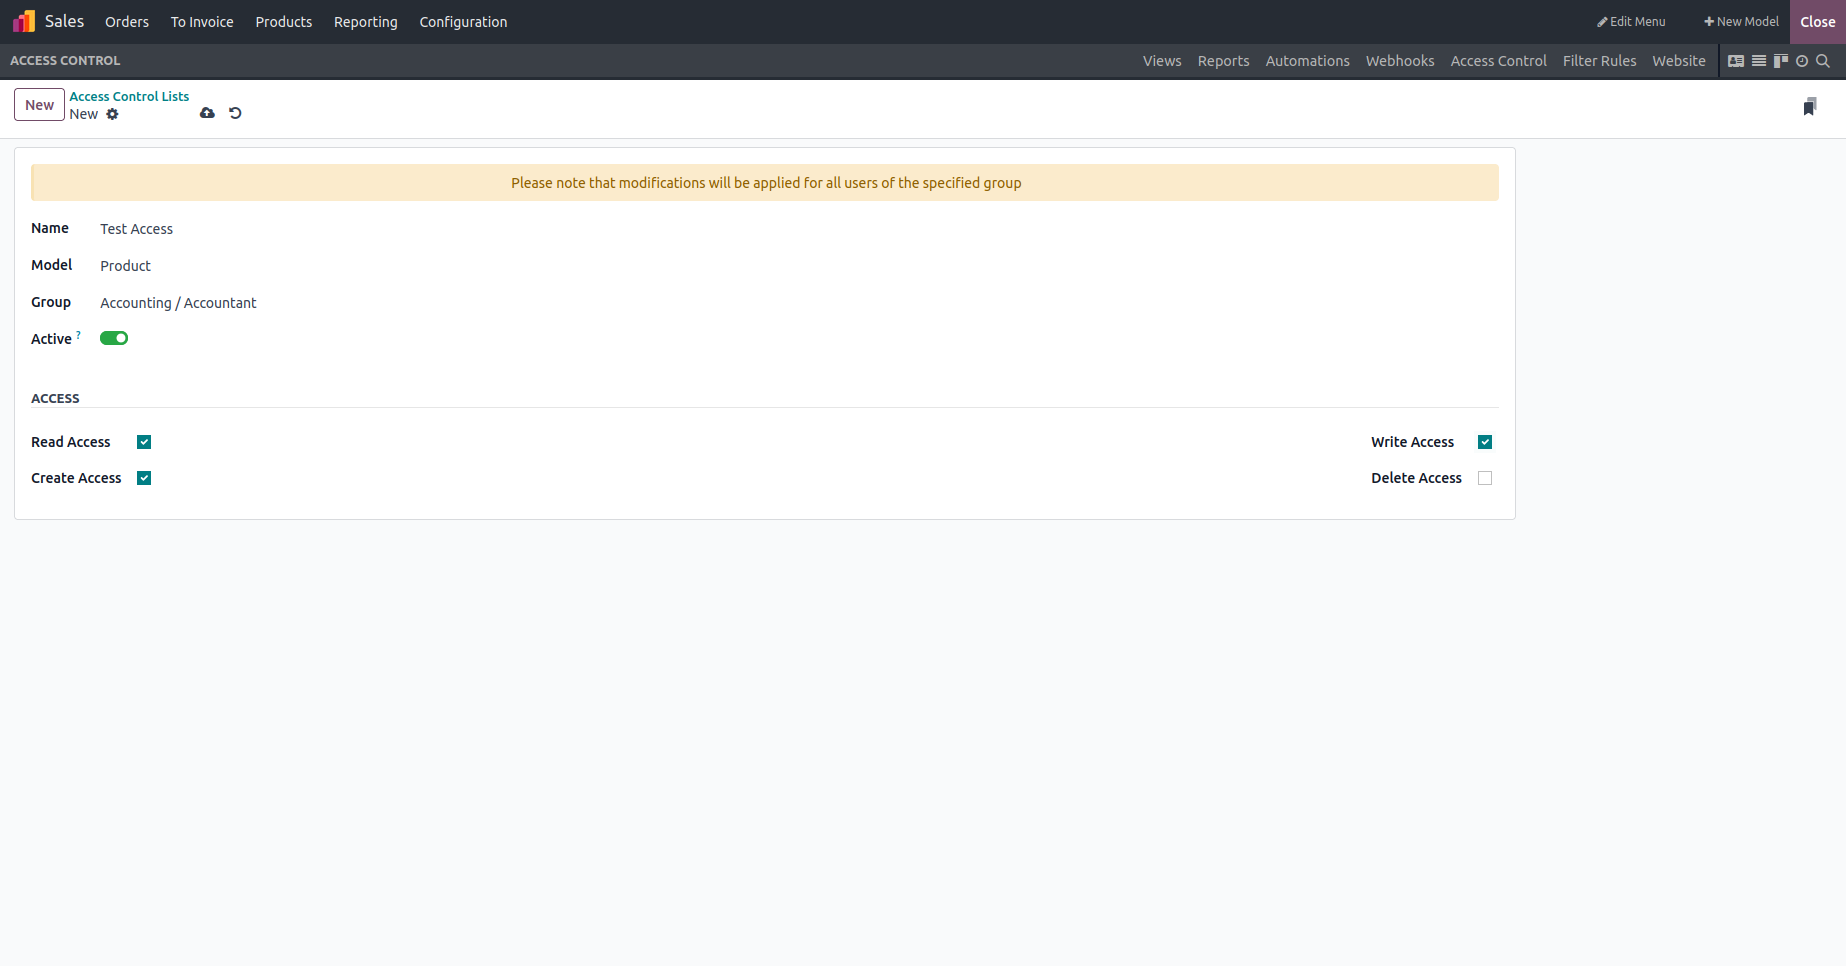Open the Access Control Lists breadcrumb link
Image resolution: width=1846 pixels, height=966 pixels.
[x=129, y=96]
